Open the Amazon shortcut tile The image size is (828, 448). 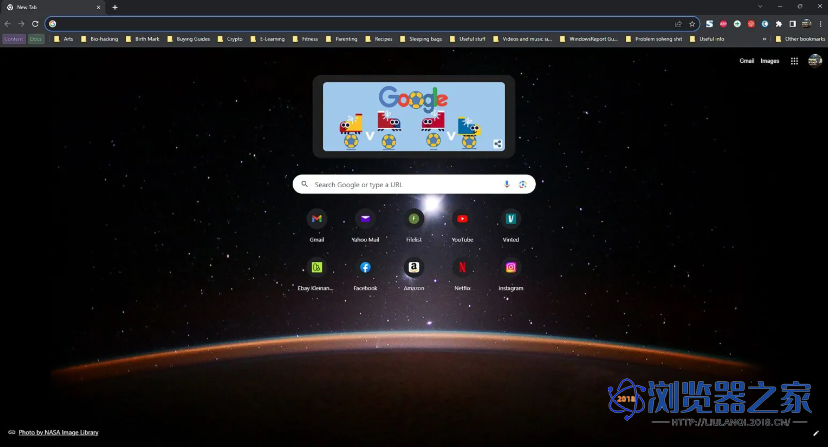pos(414,274)
